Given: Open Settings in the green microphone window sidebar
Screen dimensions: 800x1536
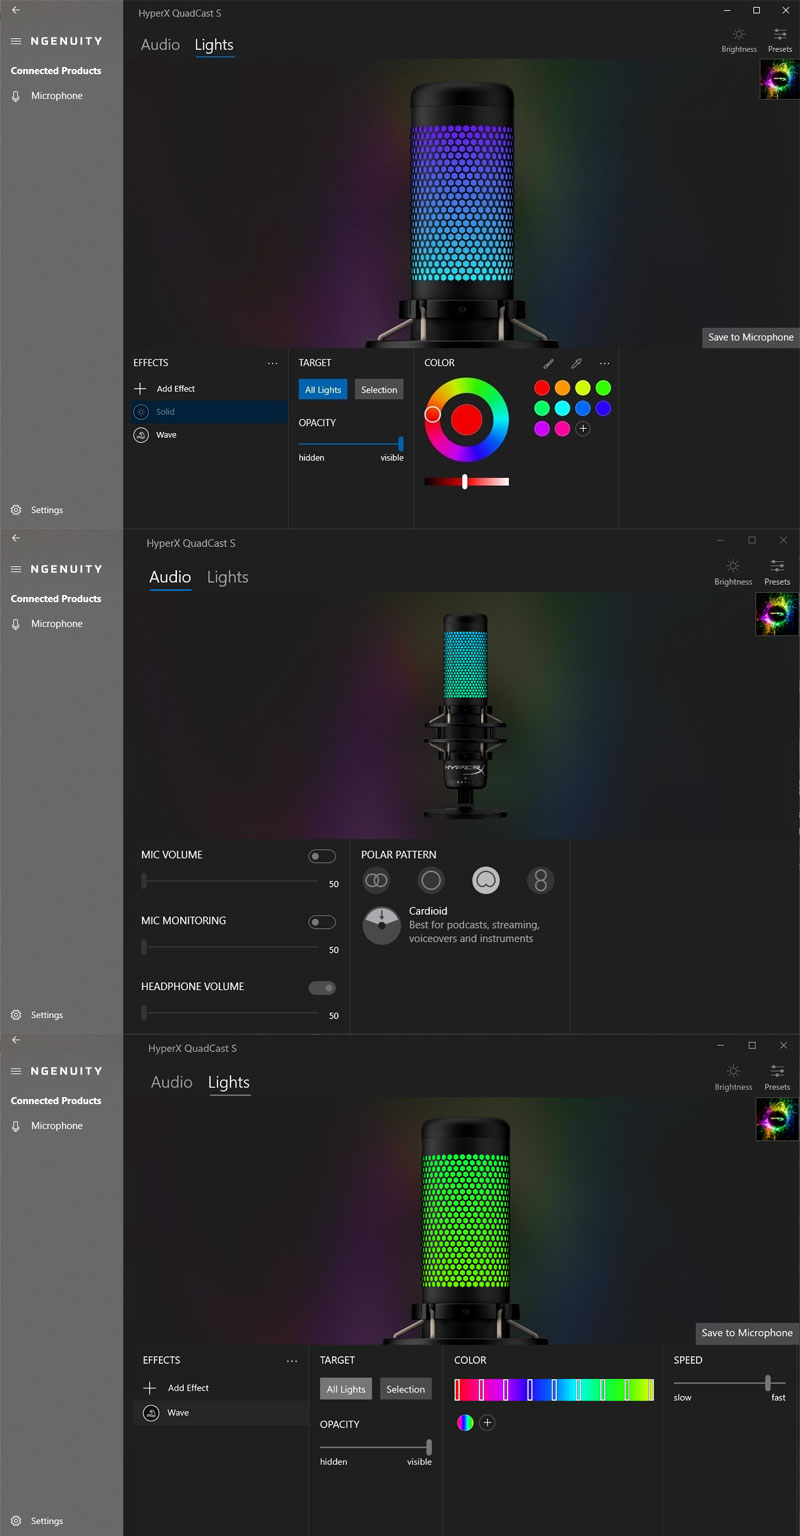Looking at the screenshot, I should click(37, 1521).
